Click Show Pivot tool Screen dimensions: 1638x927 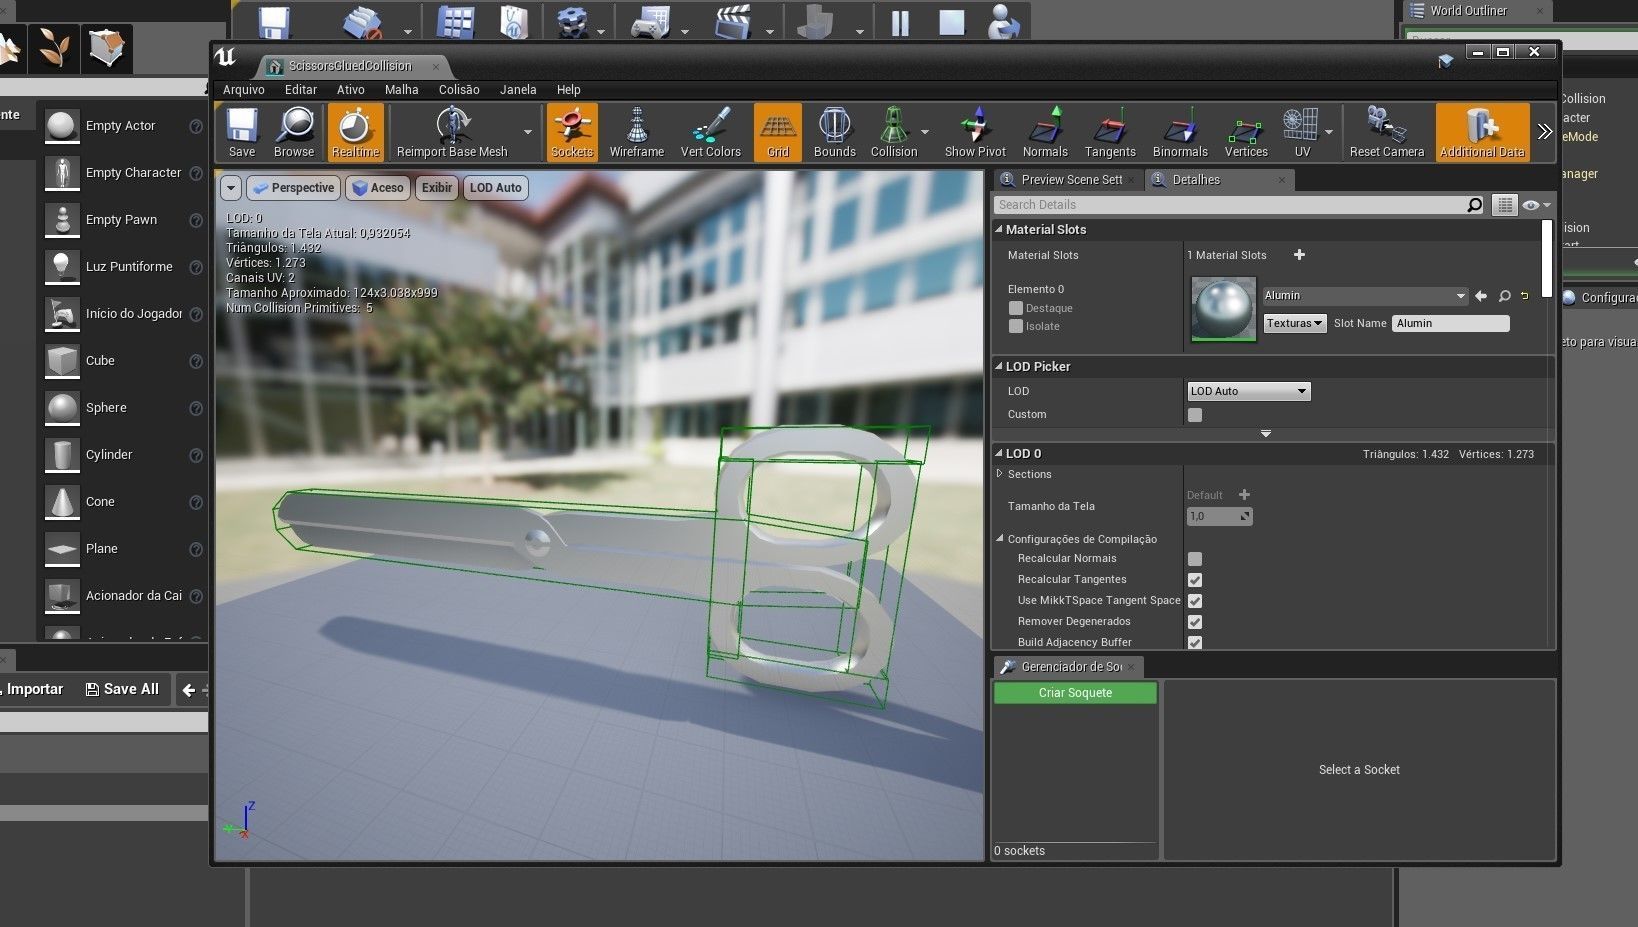[x=975, y=133]
